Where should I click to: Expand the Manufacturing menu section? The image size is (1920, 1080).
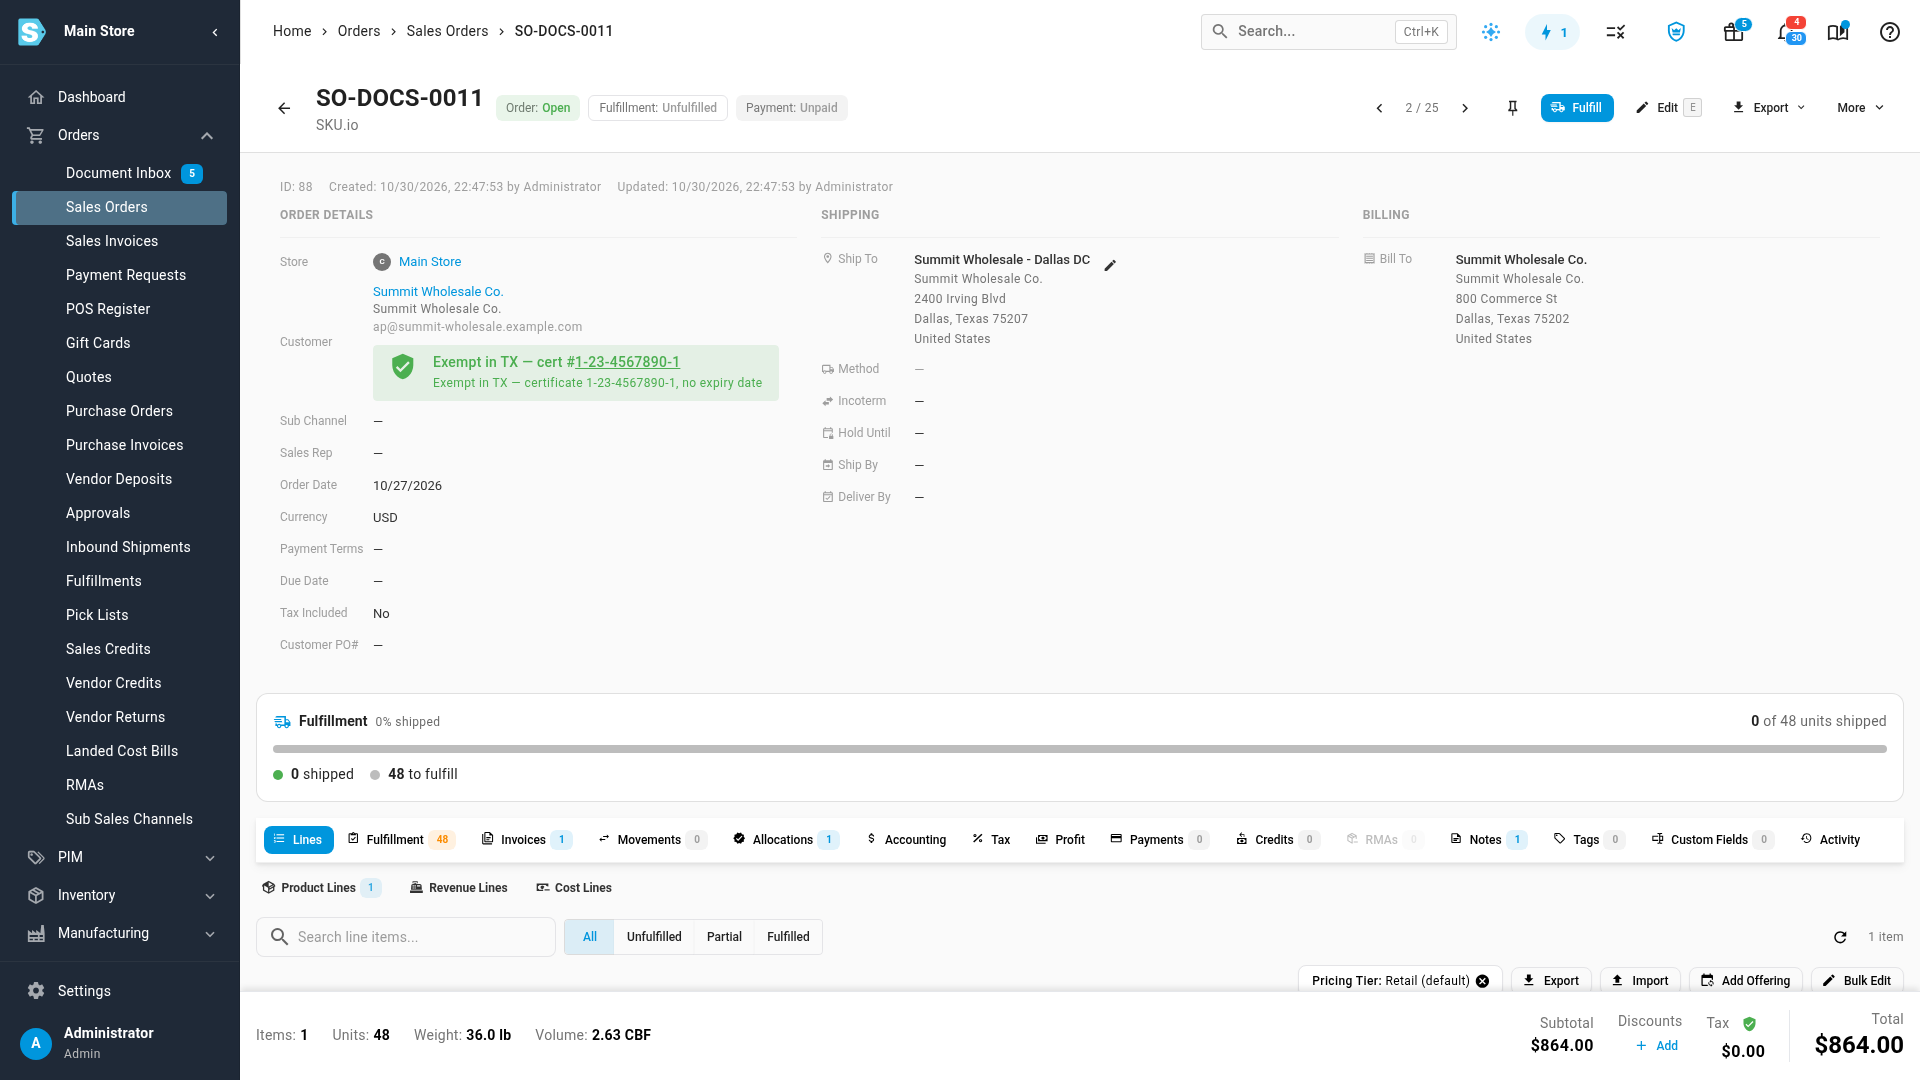click(210, 934)
